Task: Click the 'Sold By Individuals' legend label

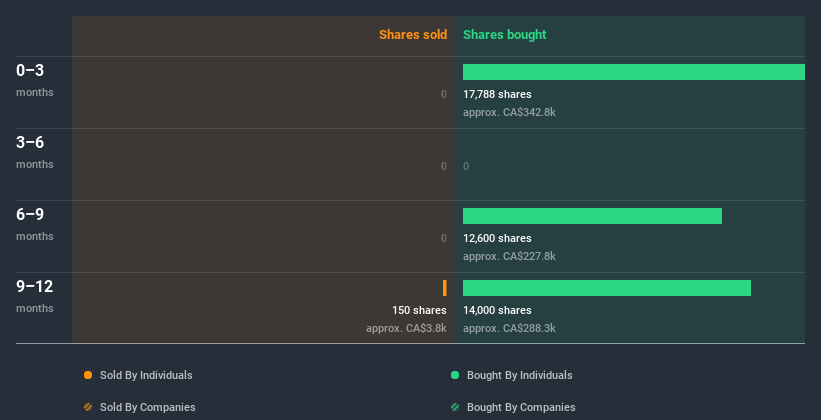Action: pyautogui.click(x=146, y=375)
